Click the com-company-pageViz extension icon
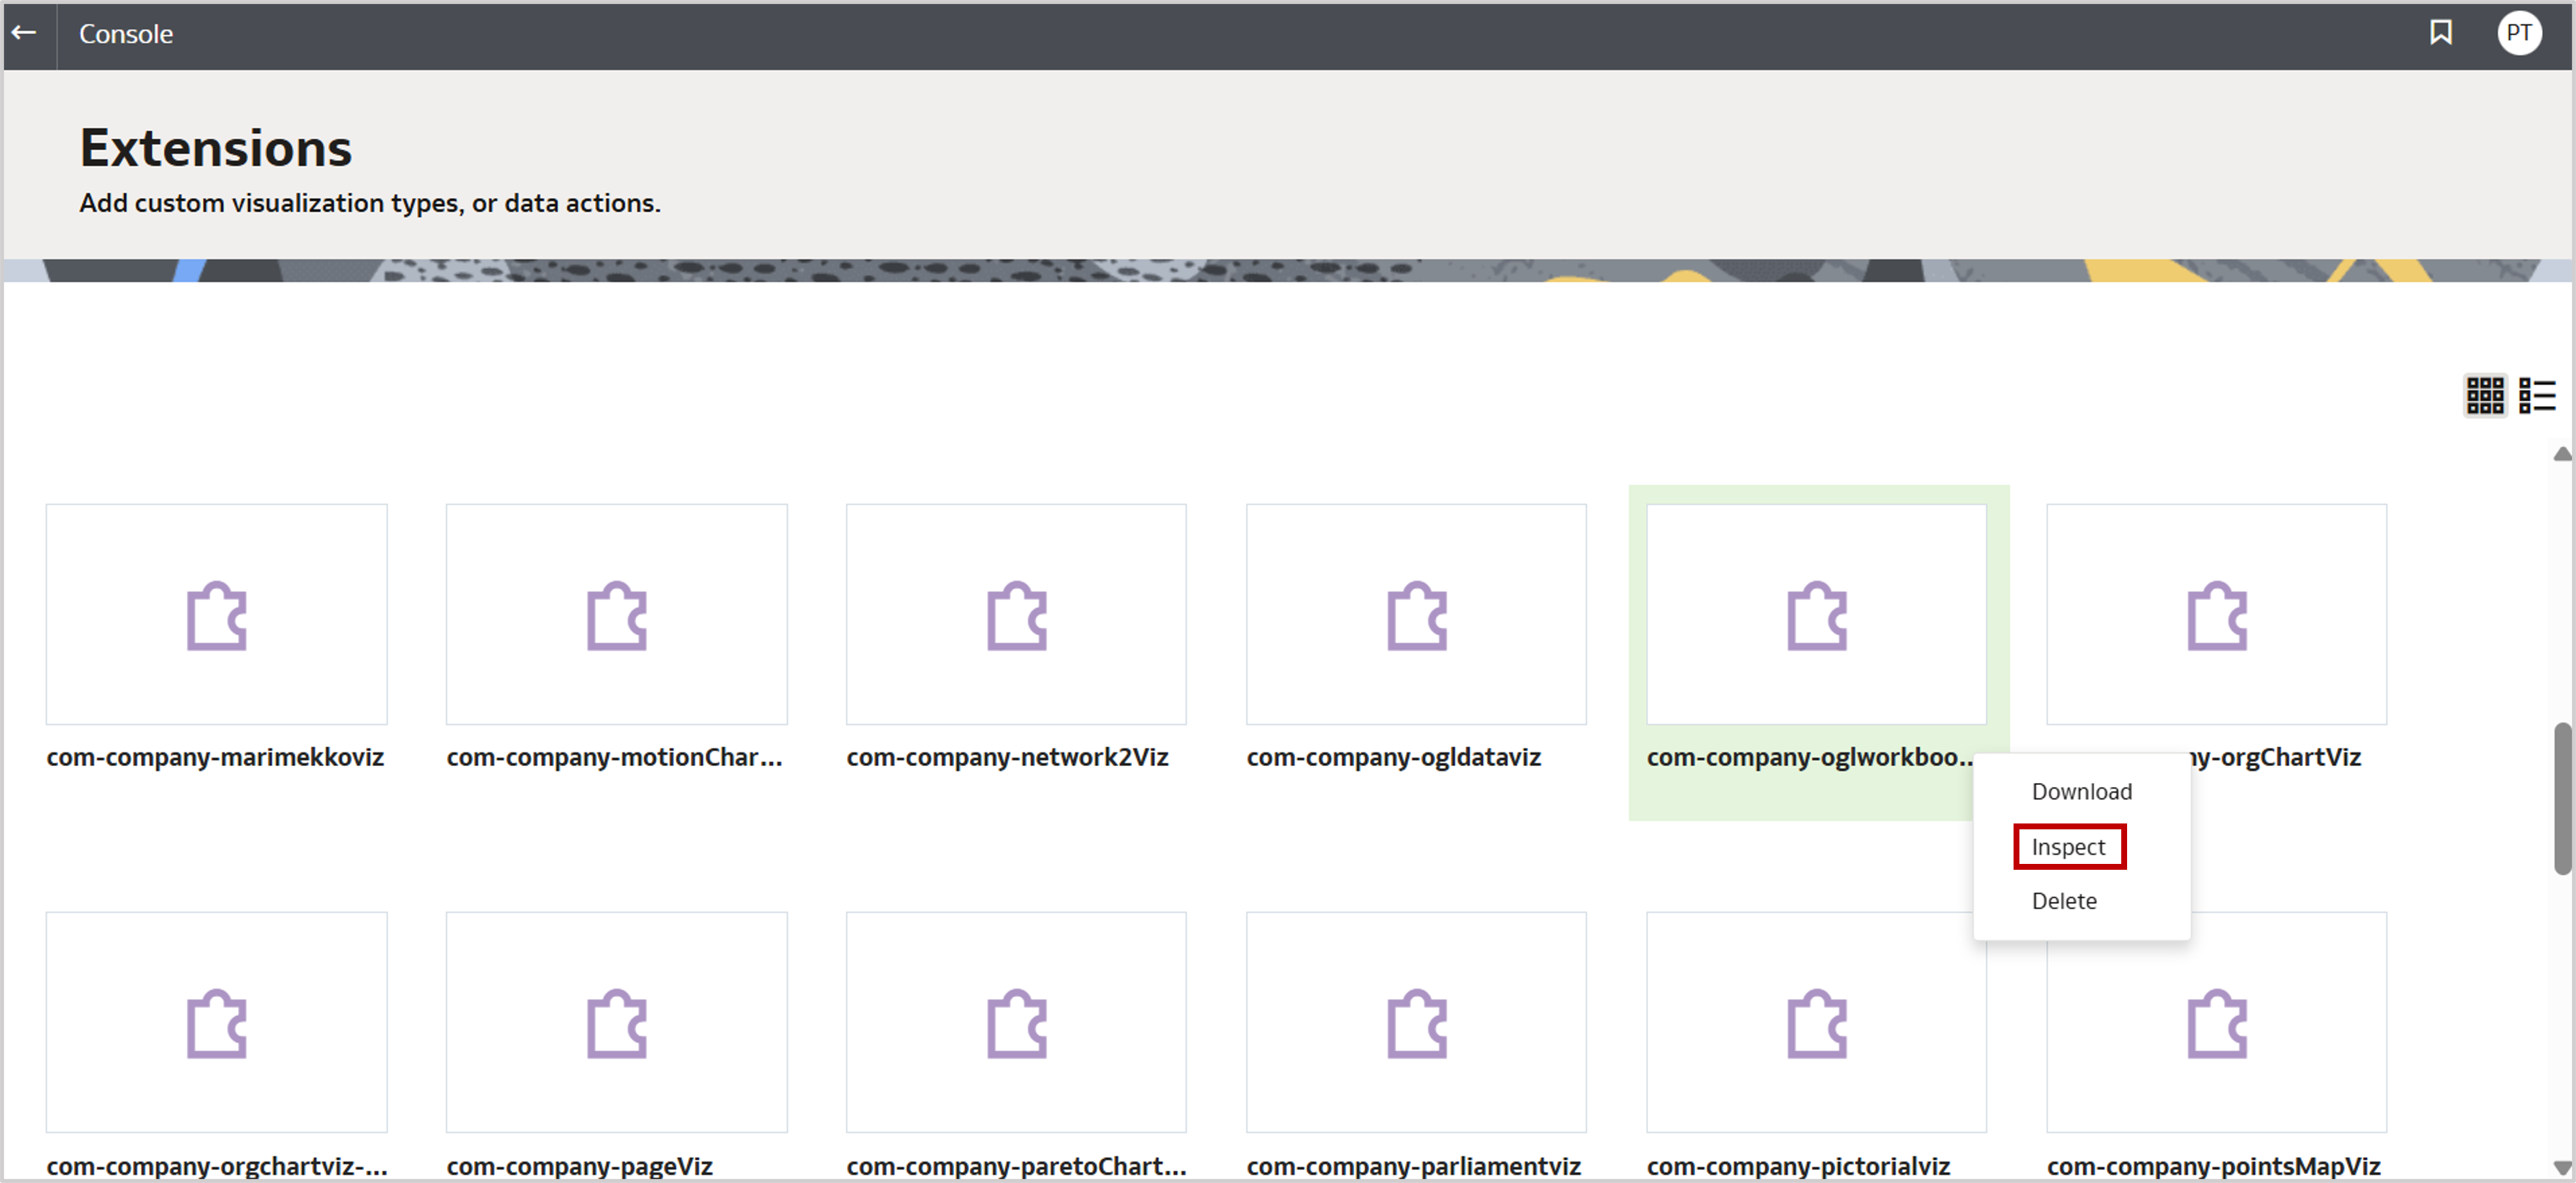2576x1183 pixels. pos(616,1022)
